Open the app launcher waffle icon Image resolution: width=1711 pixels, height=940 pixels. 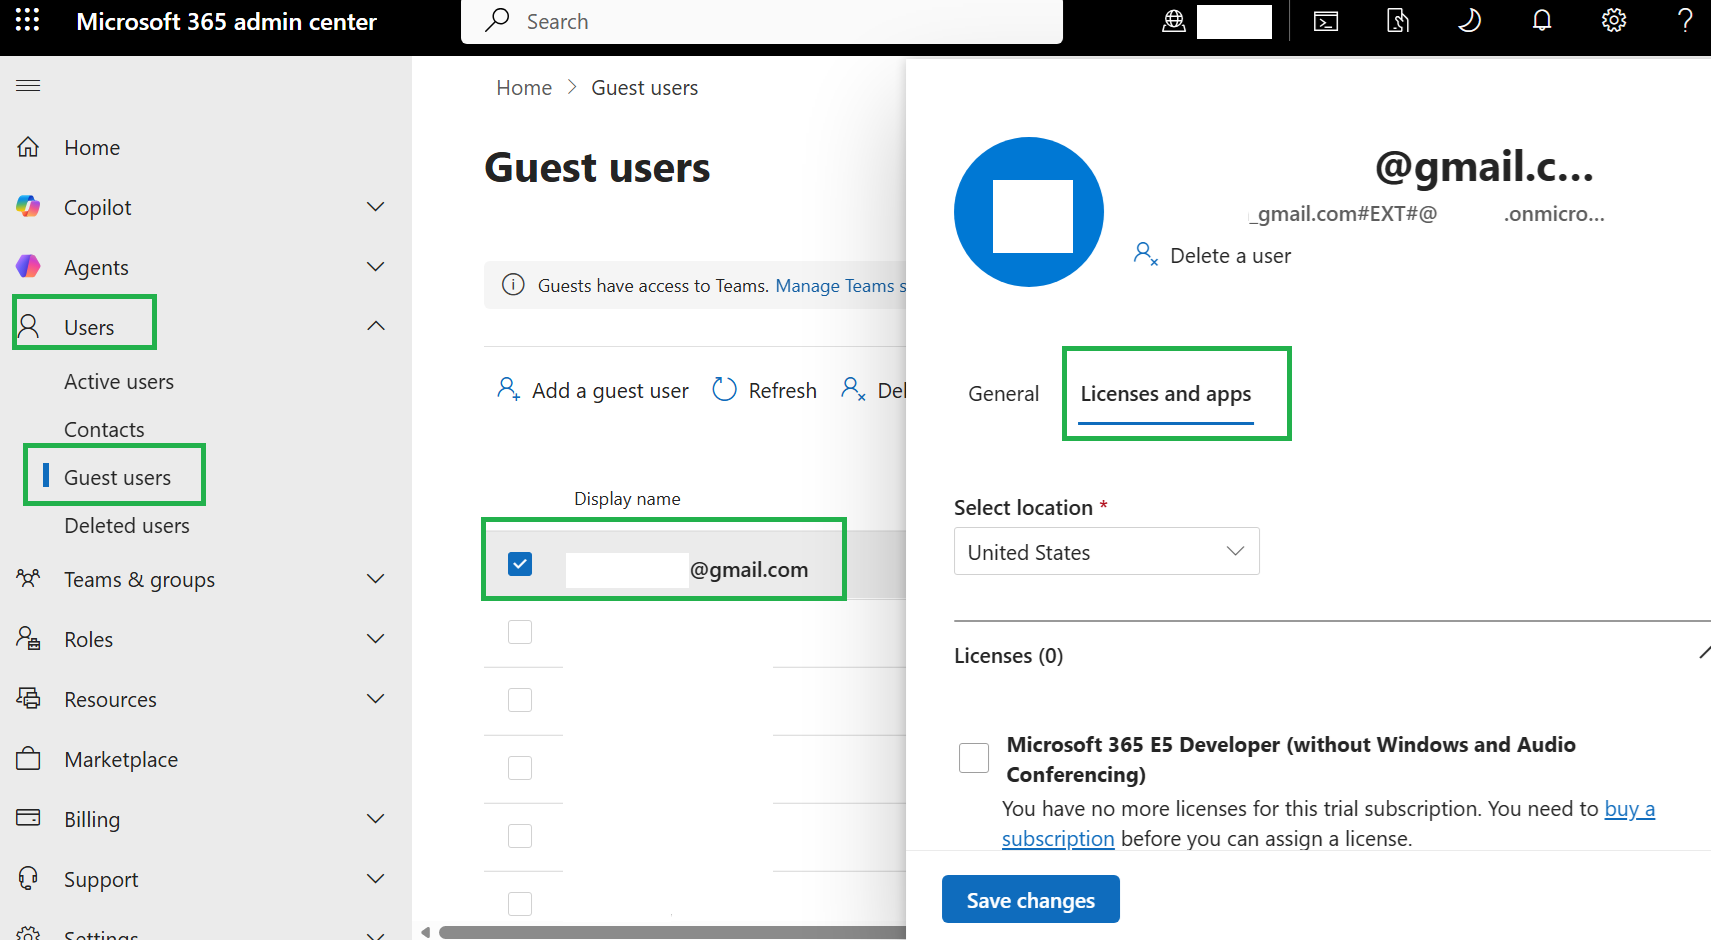[x=28, y=21]
